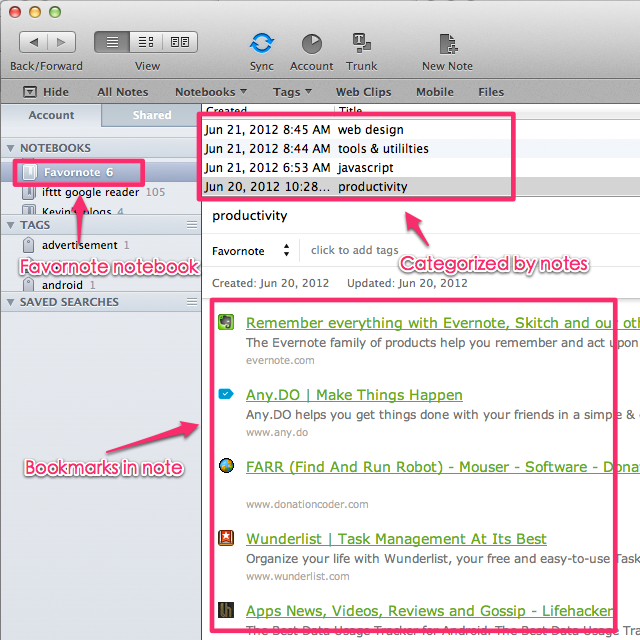Open the Evernote Skitch link

point(443,323)
